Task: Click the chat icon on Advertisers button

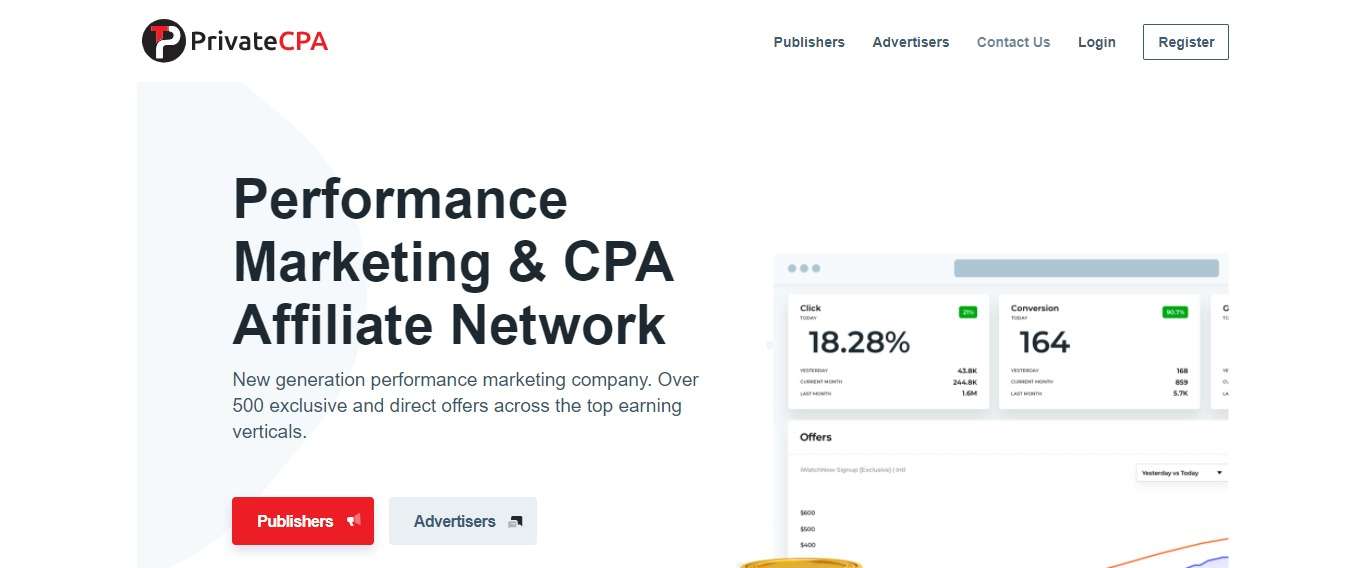Action: click(515, 521)
